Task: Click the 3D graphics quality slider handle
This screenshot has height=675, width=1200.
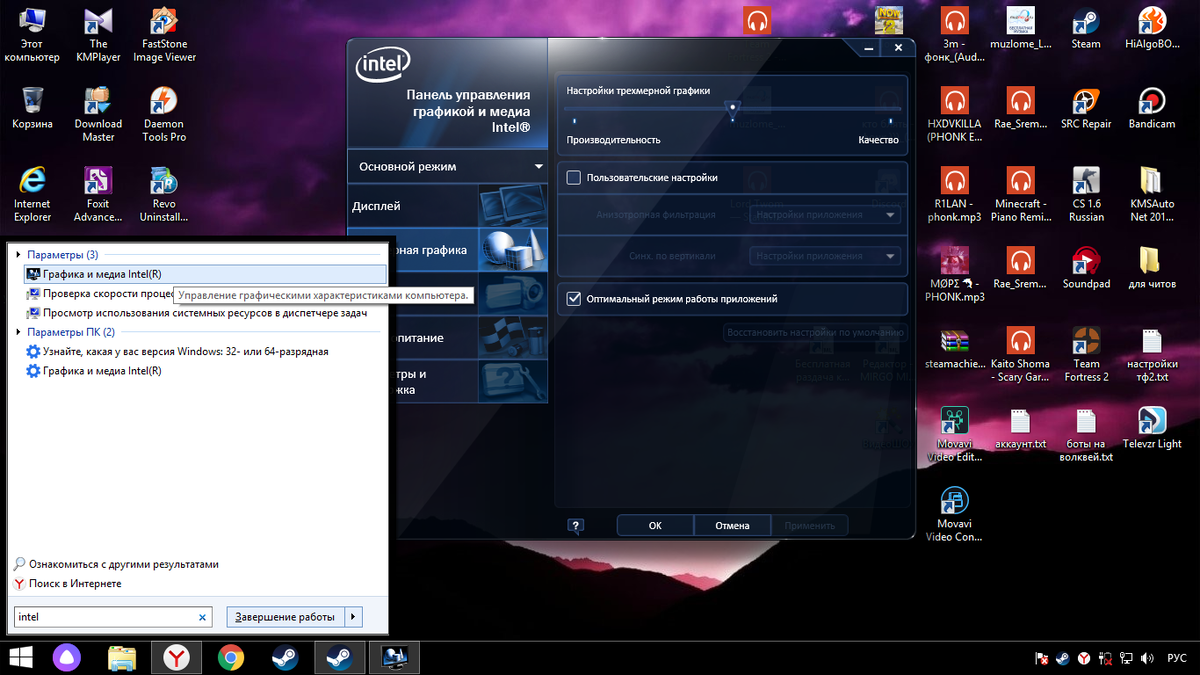Action: pyautogui.click(x=733, y=110)
